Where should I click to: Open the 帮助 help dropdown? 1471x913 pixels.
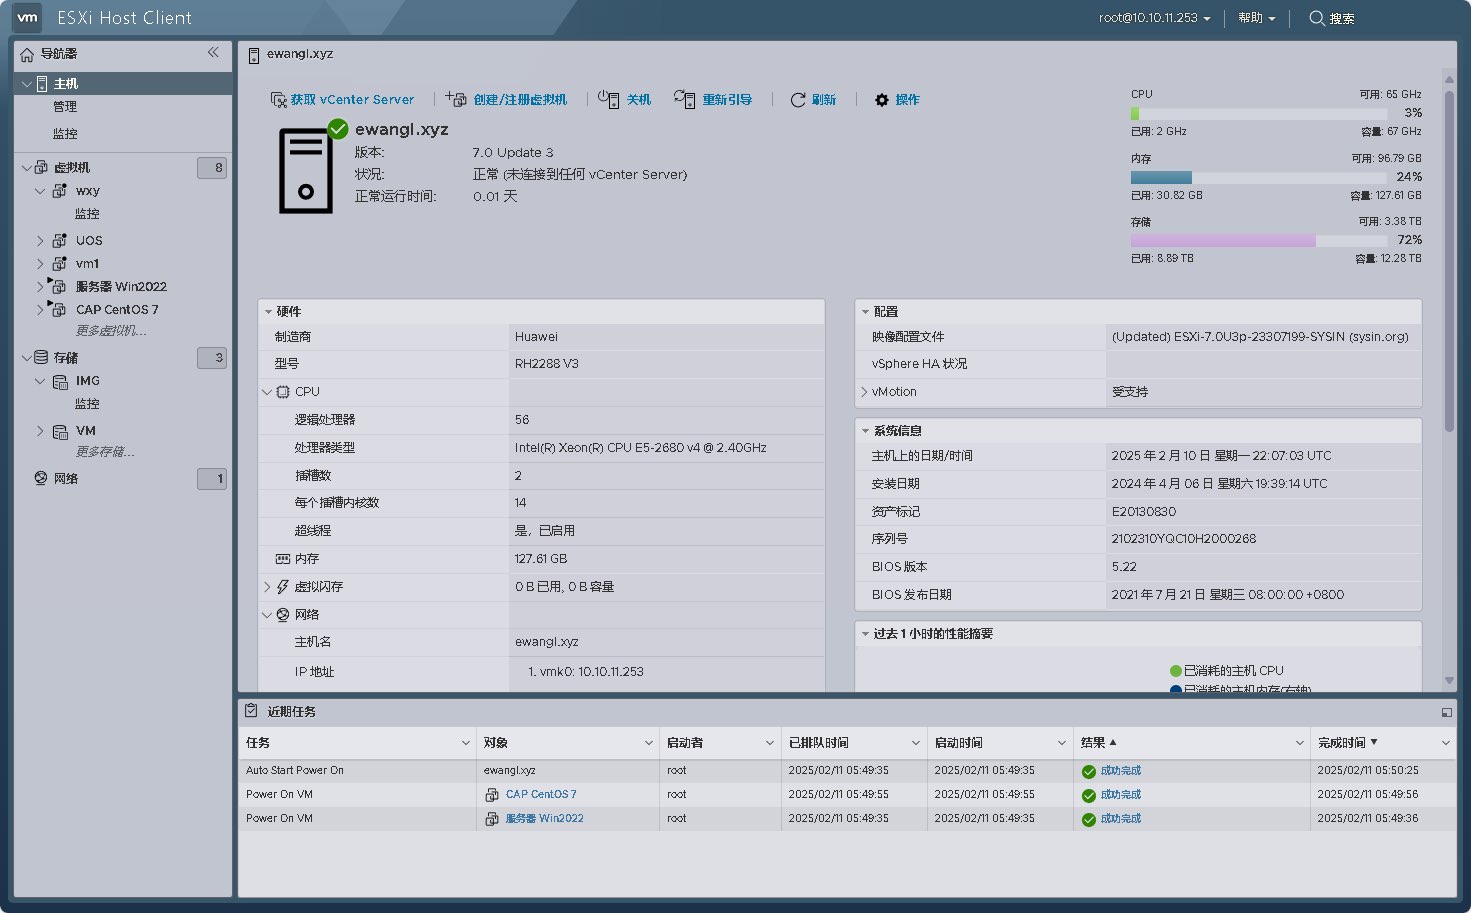pos(1256,18)
